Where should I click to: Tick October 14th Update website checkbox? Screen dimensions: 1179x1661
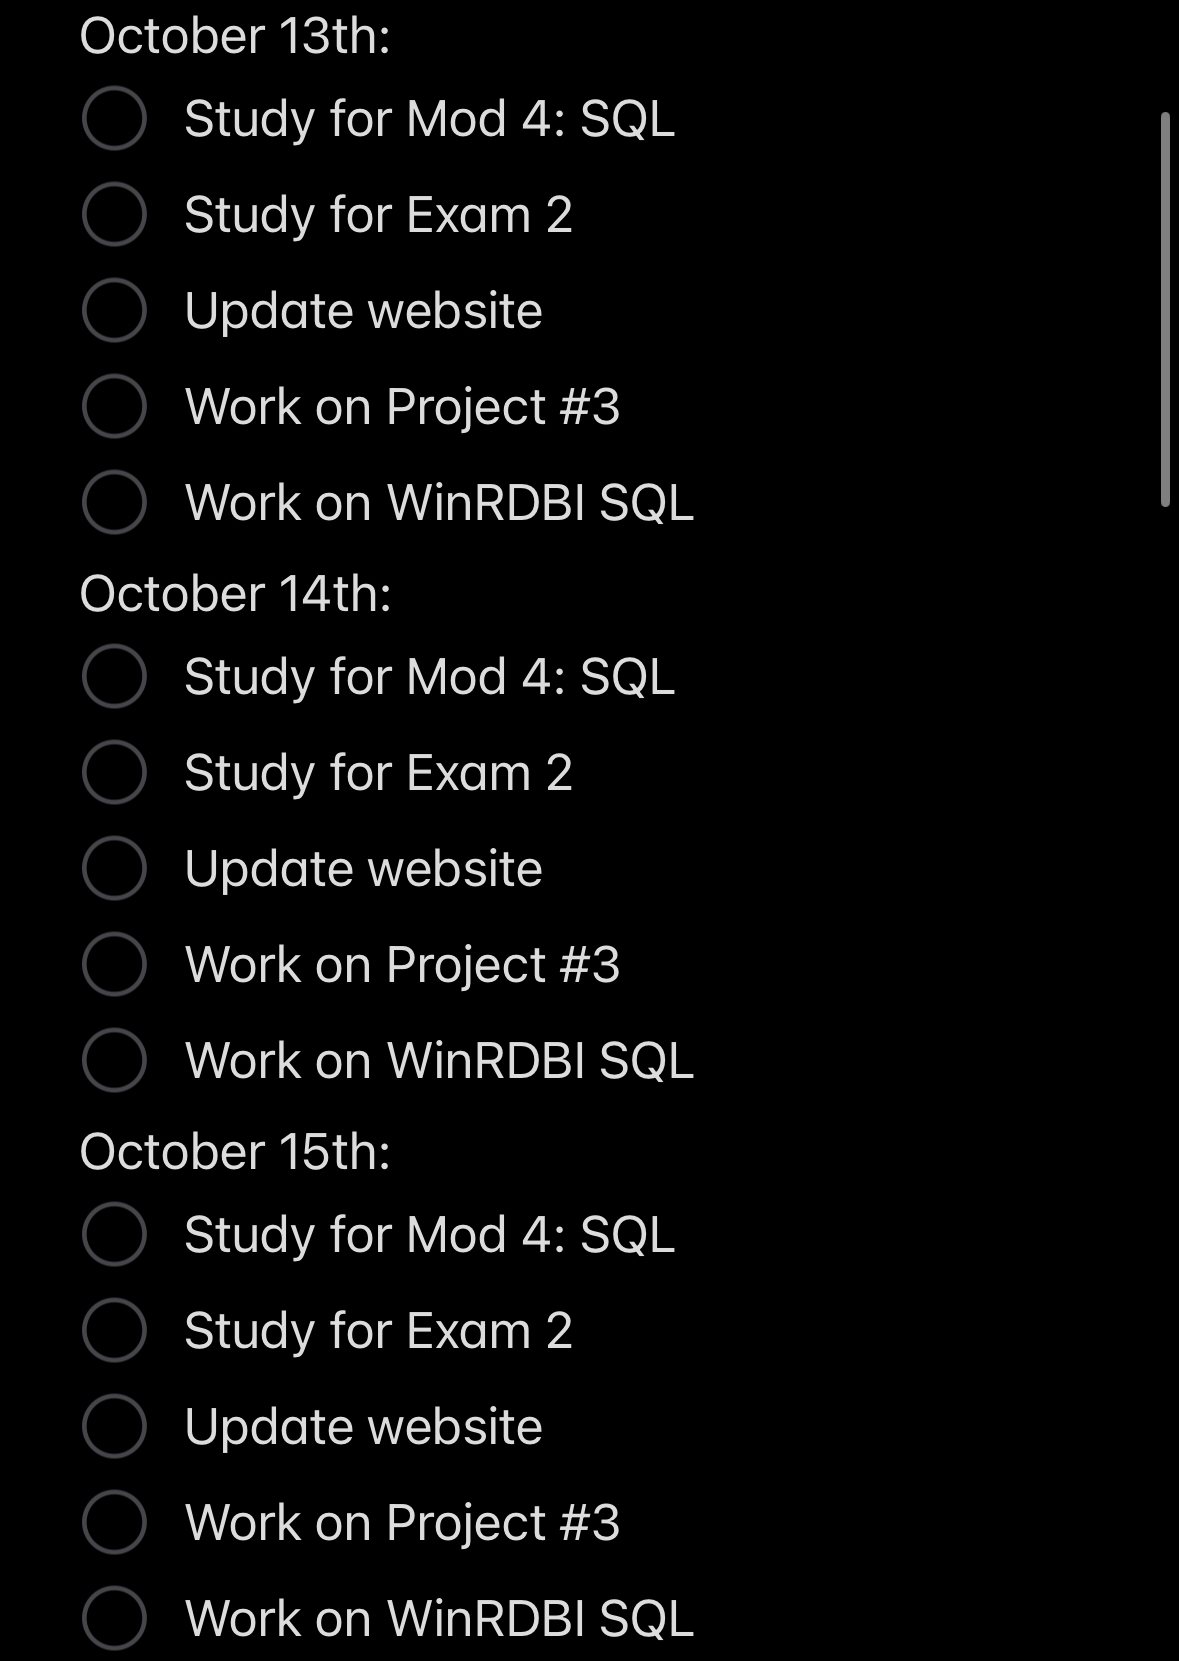114,868
